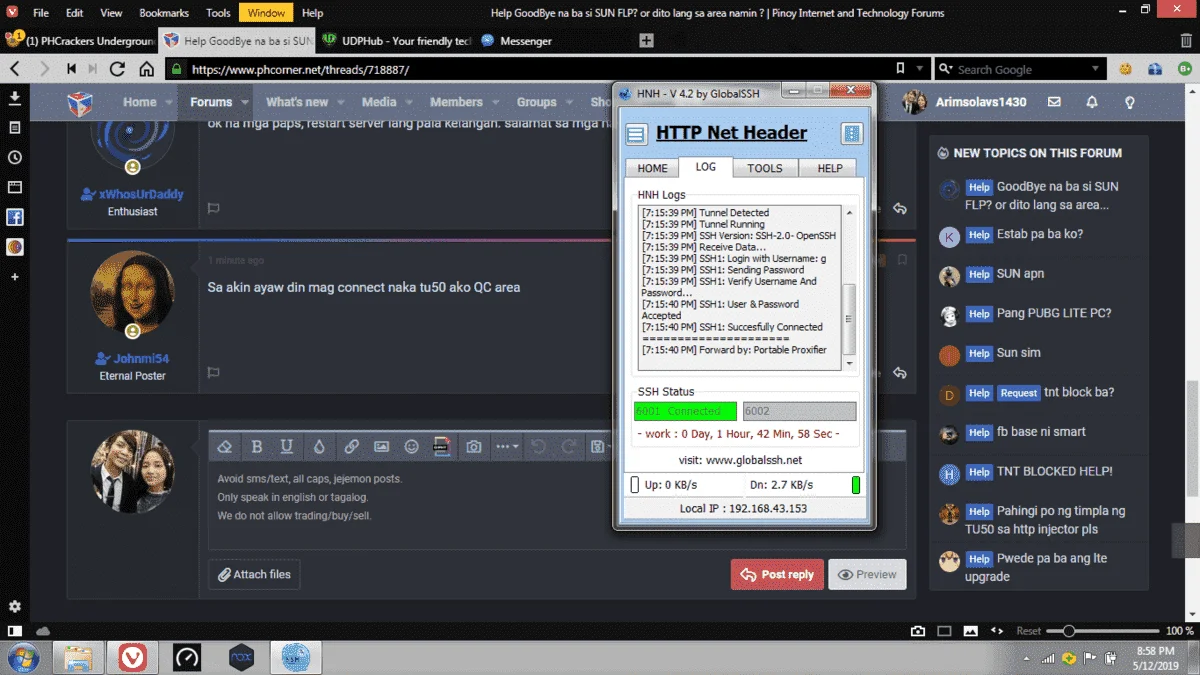Open Vivaldi history panel clock icon

point(15,158)
